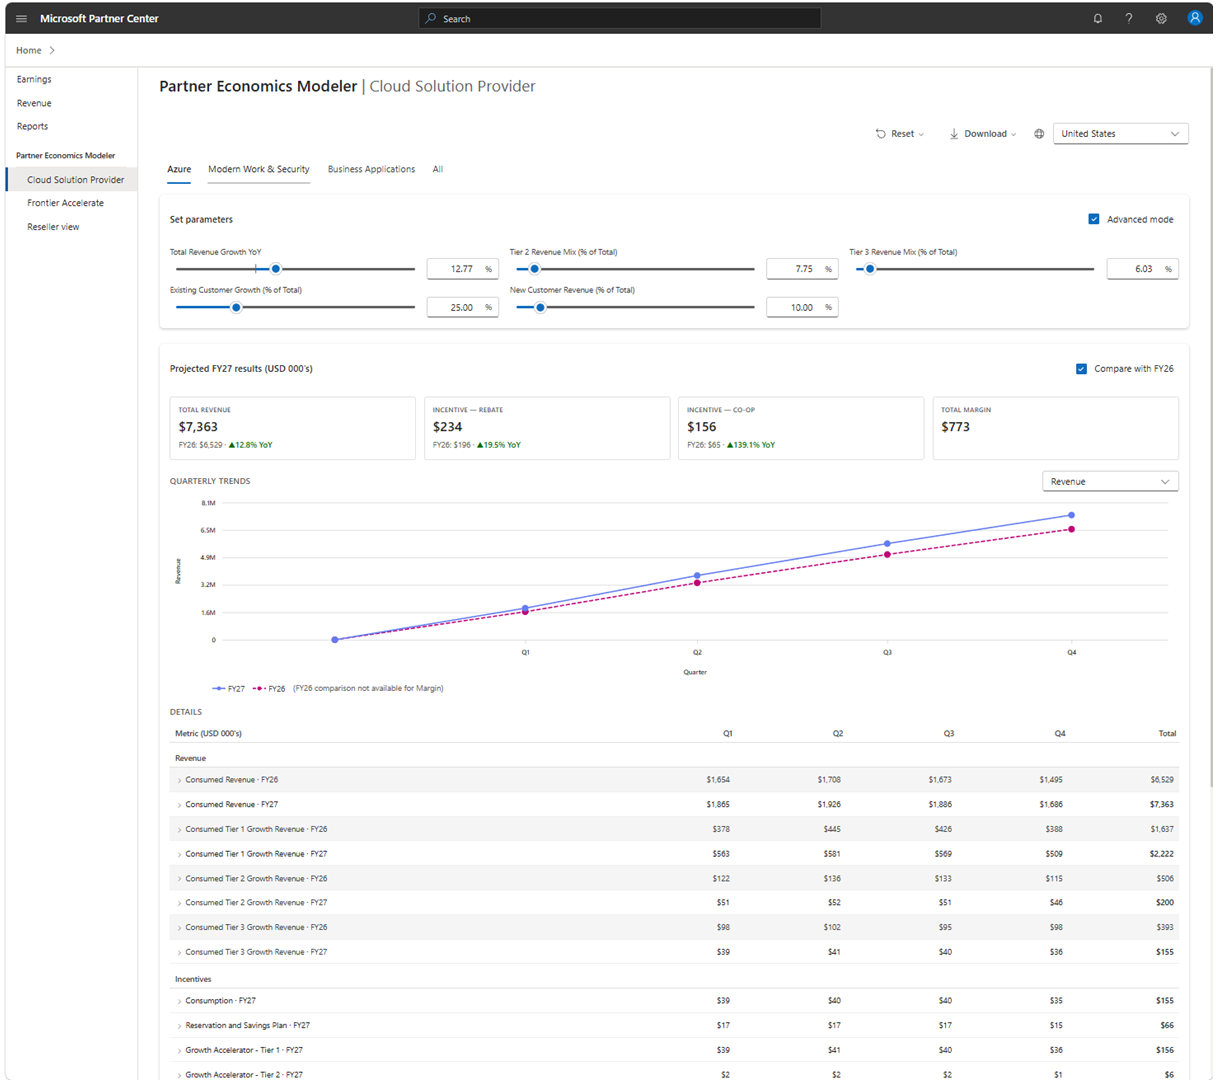Click the FY26 legend entry
Viewport: 1216px width, 1080px height.
pos(269,689)
